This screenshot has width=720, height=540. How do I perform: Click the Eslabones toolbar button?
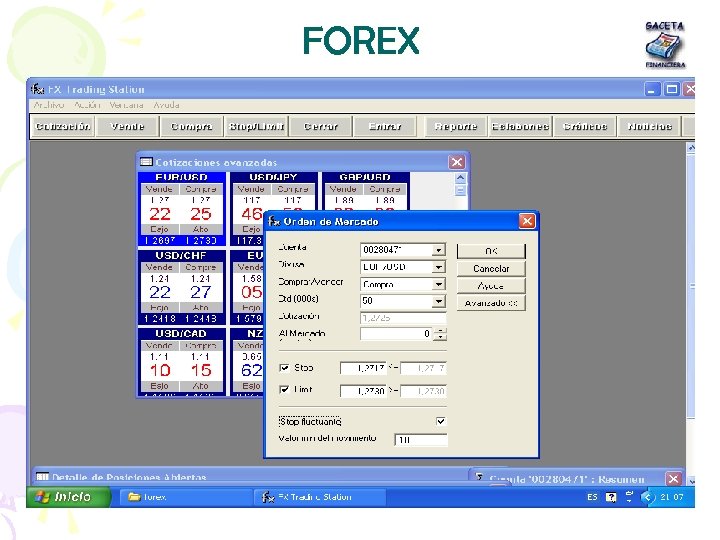click(x=520, y=126)
